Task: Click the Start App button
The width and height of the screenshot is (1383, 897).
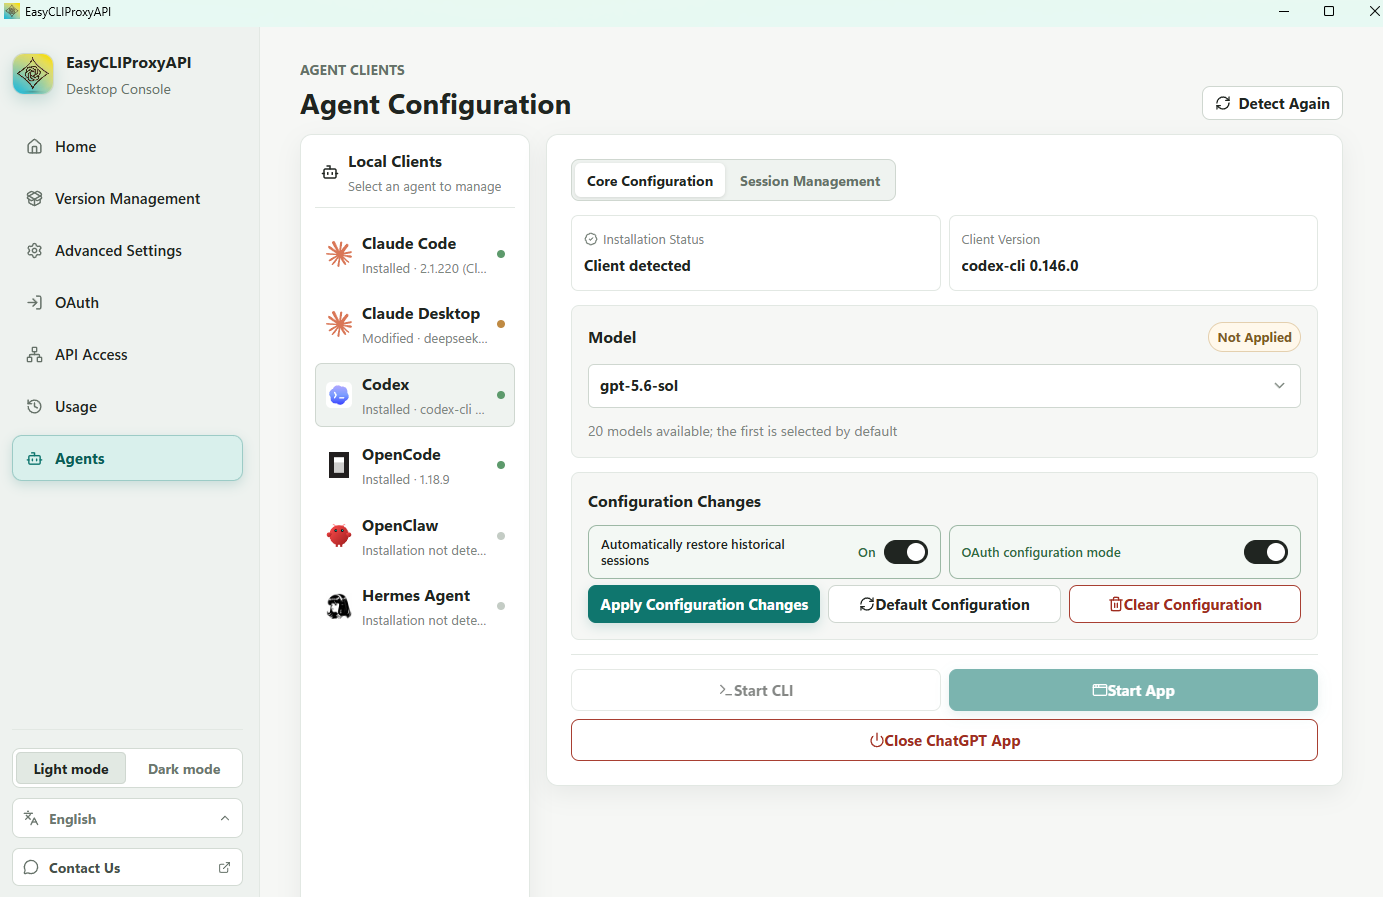Action: click(x=1133, y=690)
